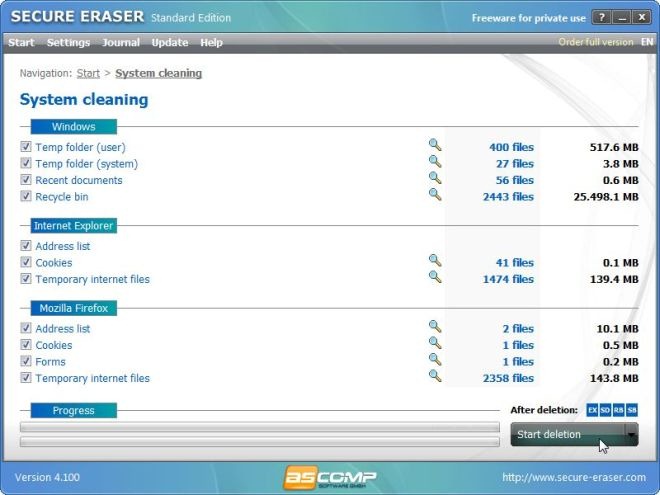
Task: Click Version 4.100 text in footer
Action: point(47,477)
